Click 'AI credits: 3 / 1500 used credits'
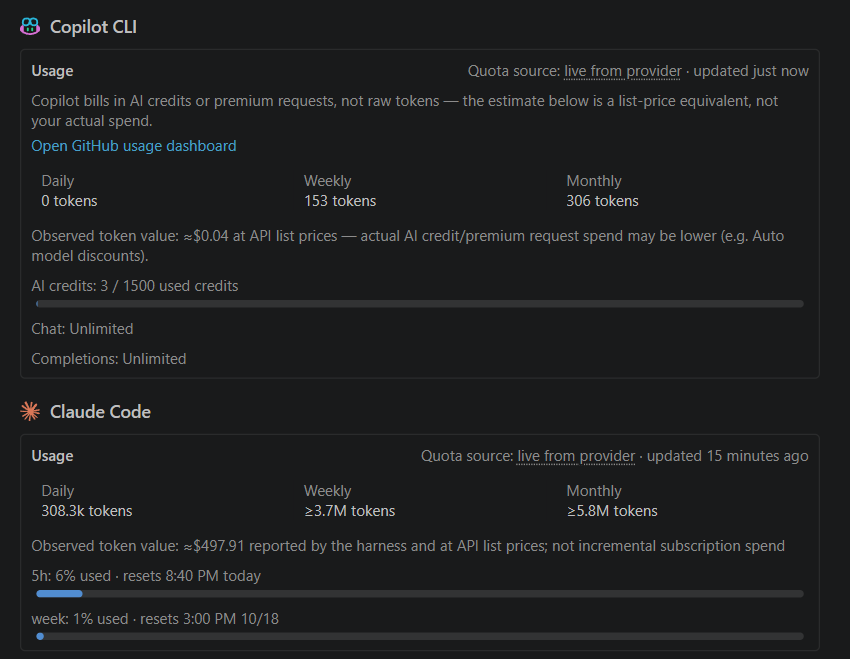This screenshot has width=850, height=659. click(x=135, y=286)
